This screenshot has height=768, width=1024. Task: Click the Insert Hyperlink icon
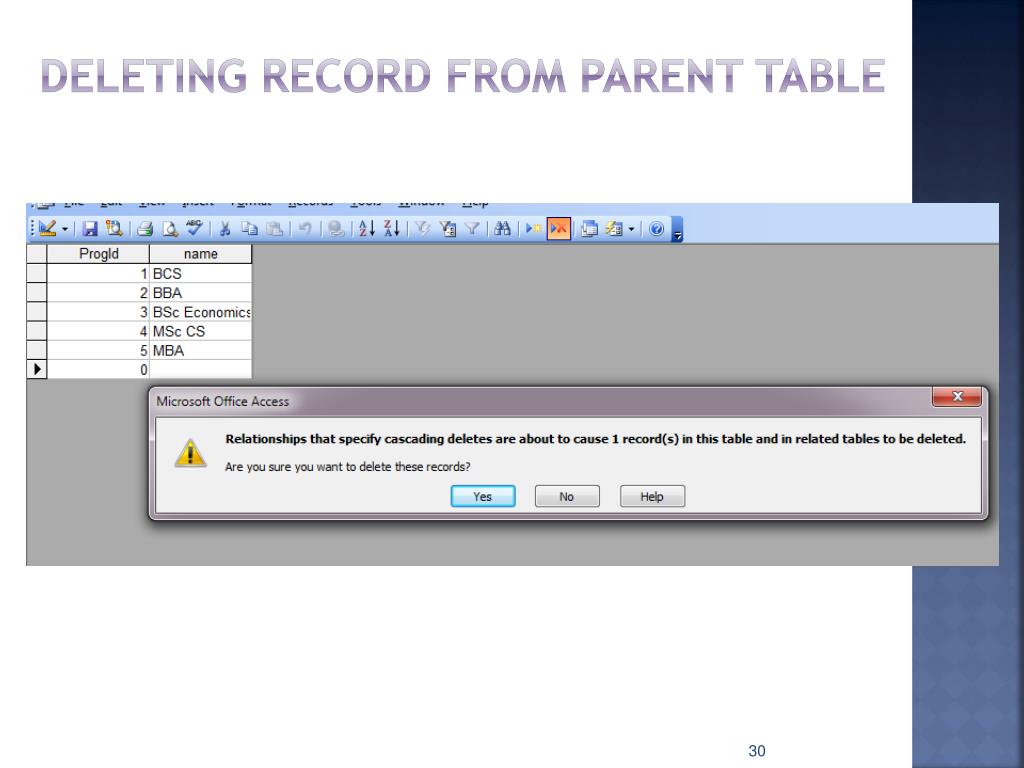click(x=336, y=229)
